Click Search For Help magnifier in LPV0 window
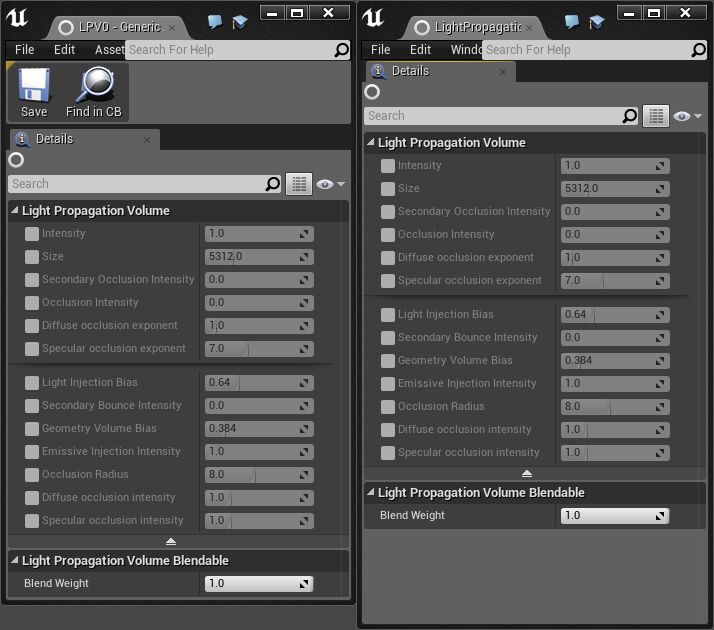714x630 pixels. 342,50
